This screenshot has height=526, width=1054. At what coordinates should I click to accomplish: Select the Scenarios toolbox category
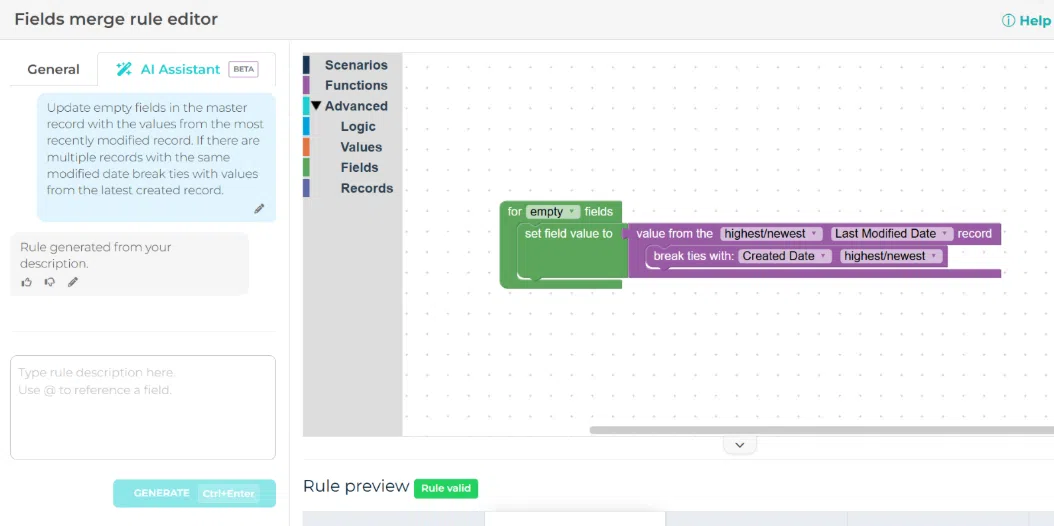(356, 65)
